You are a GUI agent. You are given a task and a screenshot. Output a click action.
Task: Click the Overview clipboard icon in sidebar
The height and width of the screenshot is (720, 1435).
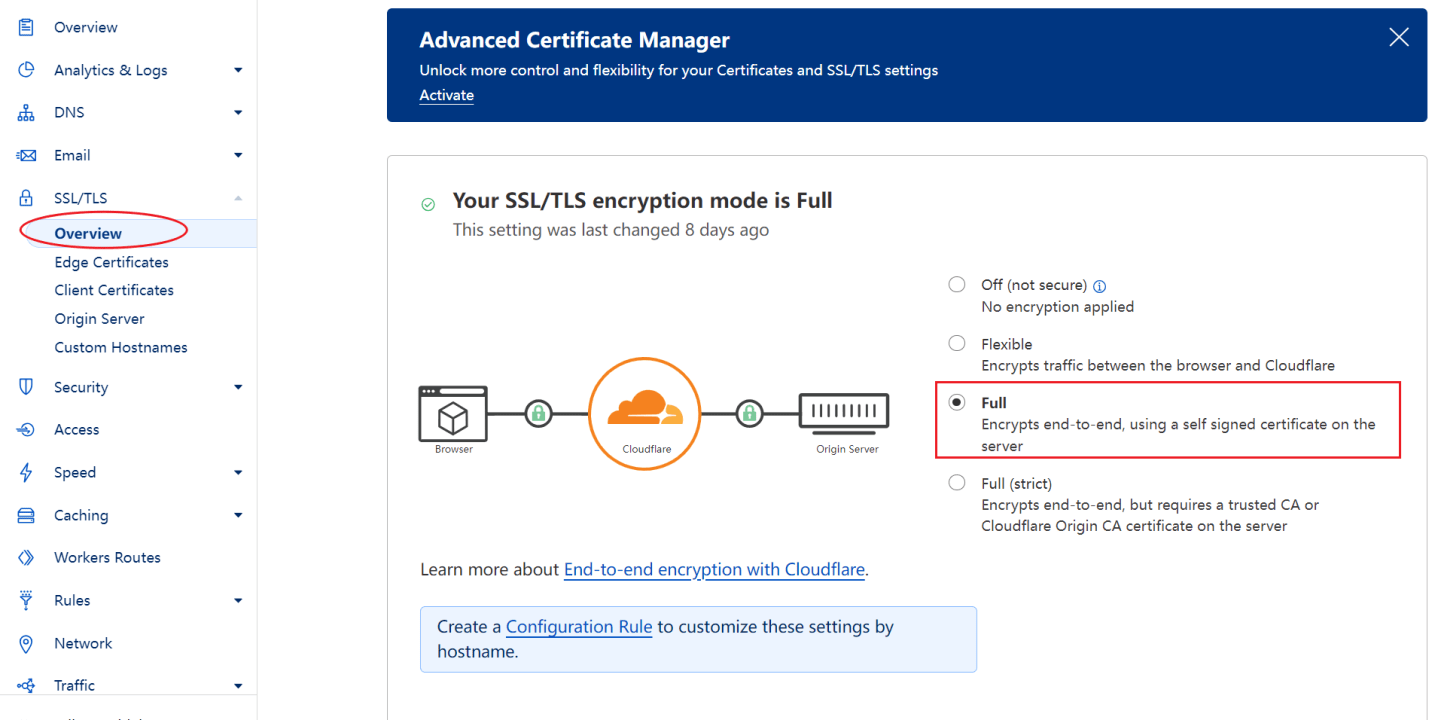pos(26,27)
